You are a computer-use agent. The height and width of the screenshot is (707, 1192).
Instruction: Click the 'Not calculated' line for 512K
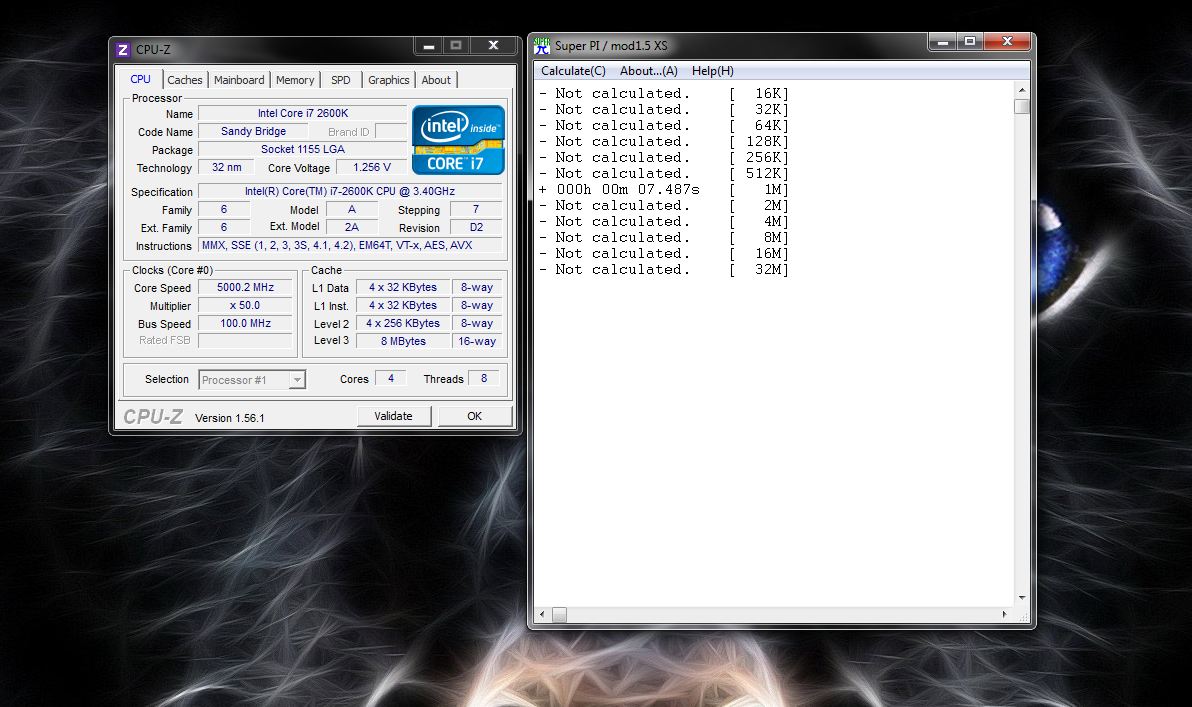664,173
